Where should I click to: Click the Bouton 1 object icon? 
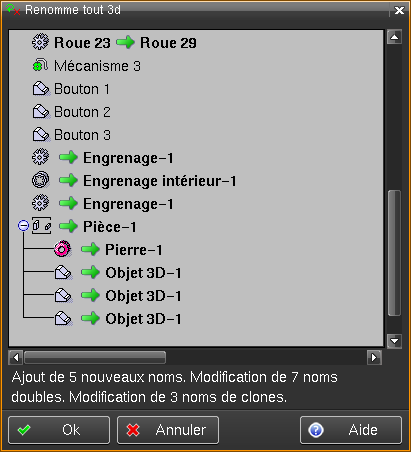point(41,89)
